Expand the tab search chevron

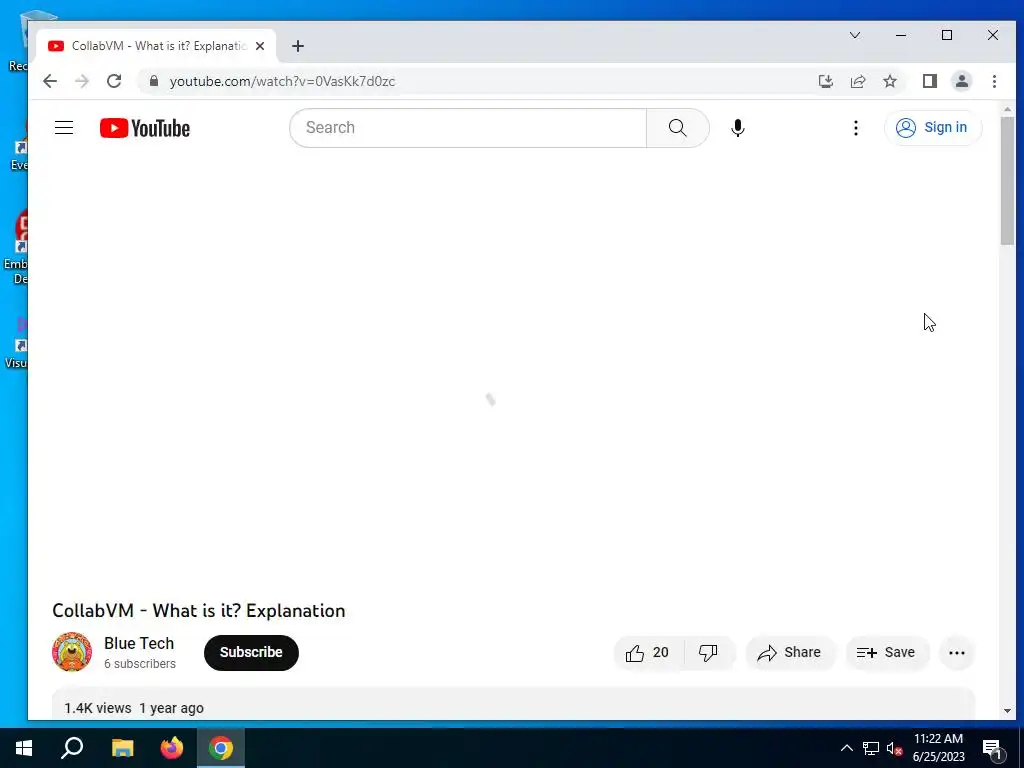coord(855,35)
